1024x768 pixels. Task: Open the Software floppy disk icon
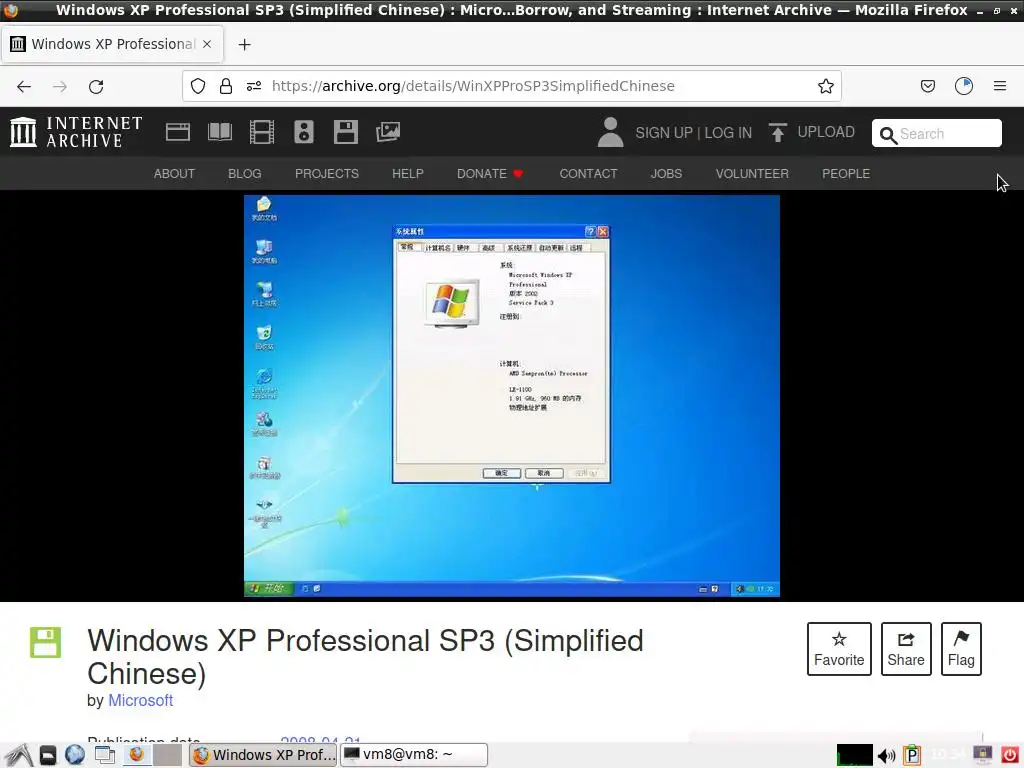[x=345, y=132]
